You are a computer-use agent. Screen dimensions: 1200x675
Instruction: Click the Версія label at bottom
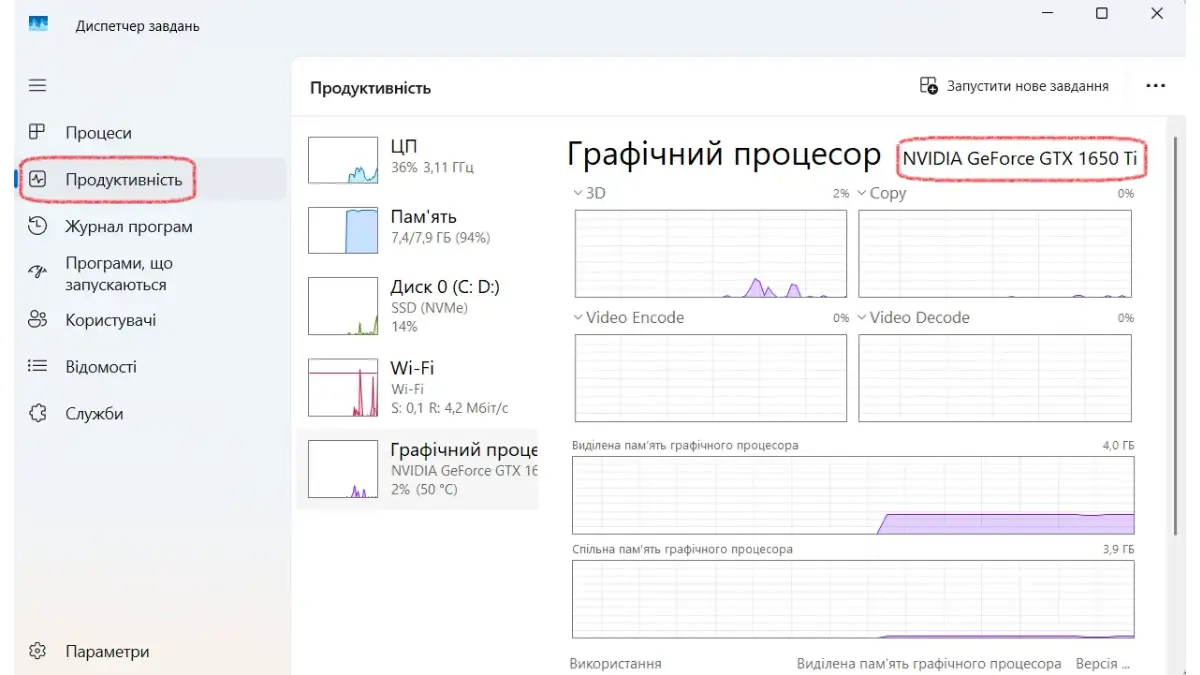1103,663
